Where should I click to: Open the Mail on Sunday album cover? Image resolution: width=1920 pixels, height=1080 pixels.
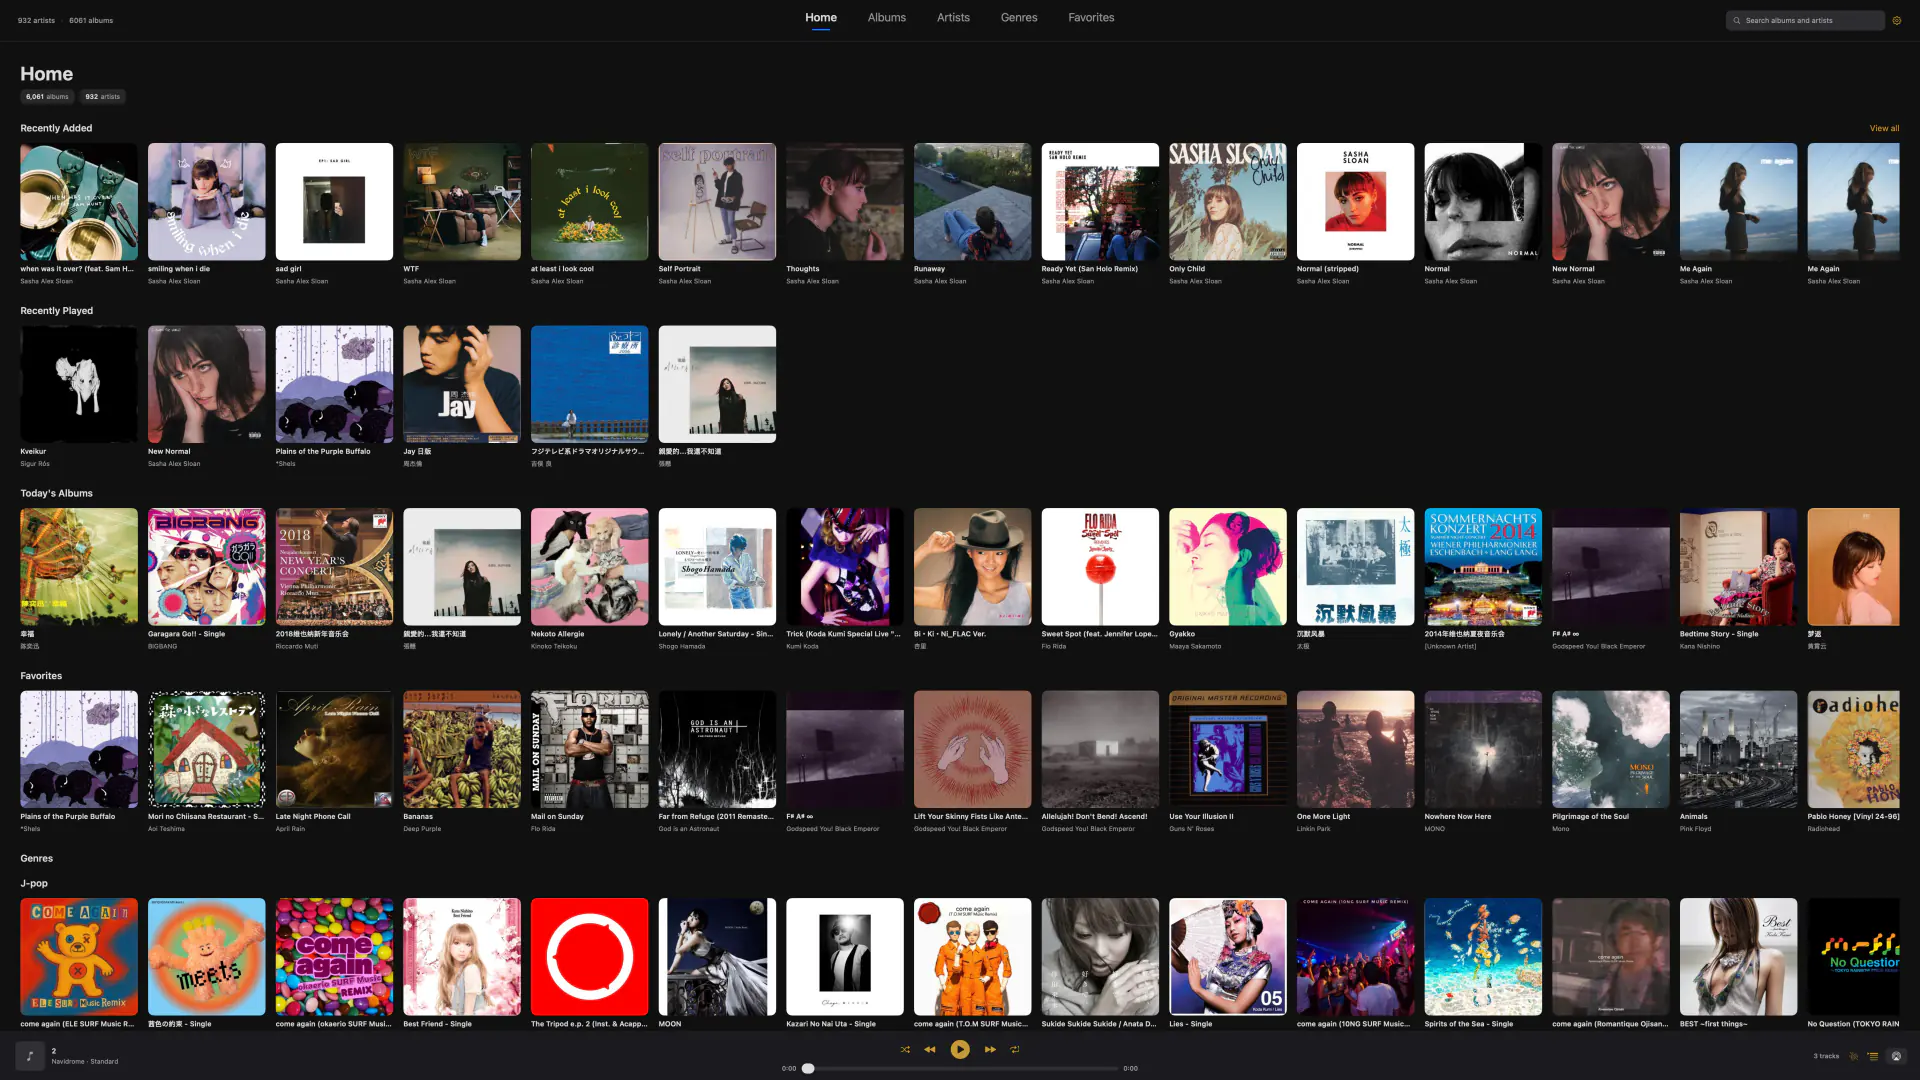[590, 749]
